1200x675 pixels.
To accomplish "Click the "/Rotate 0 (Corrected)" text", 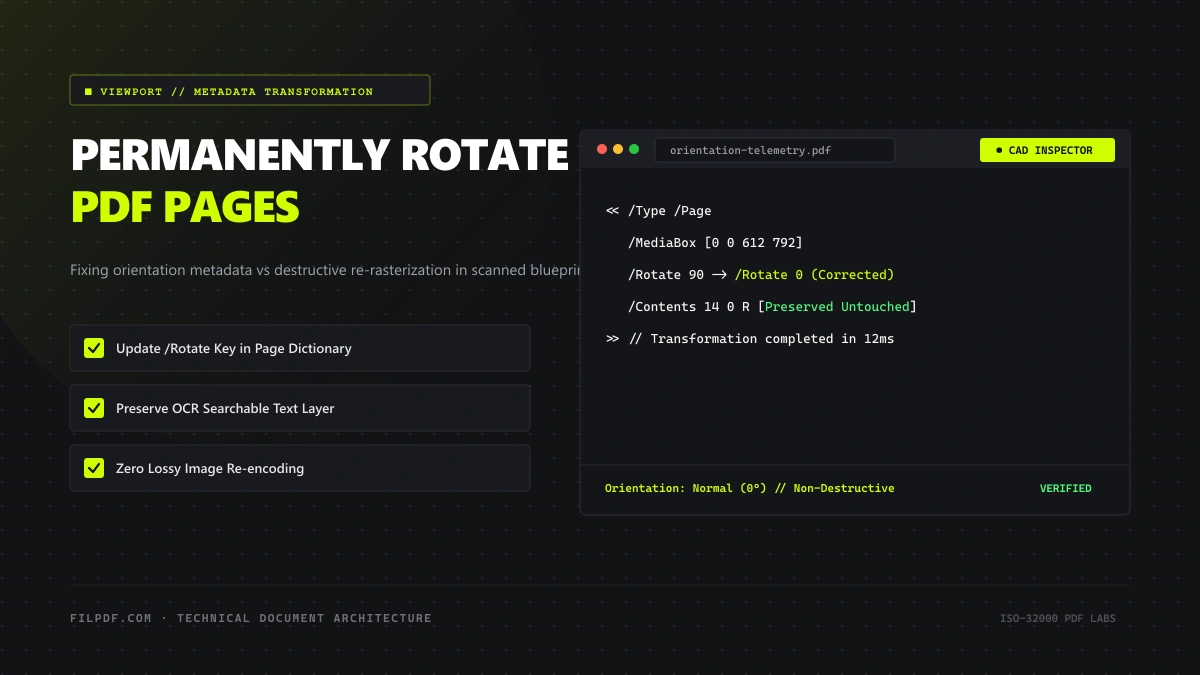I will (x=814, y=275).
